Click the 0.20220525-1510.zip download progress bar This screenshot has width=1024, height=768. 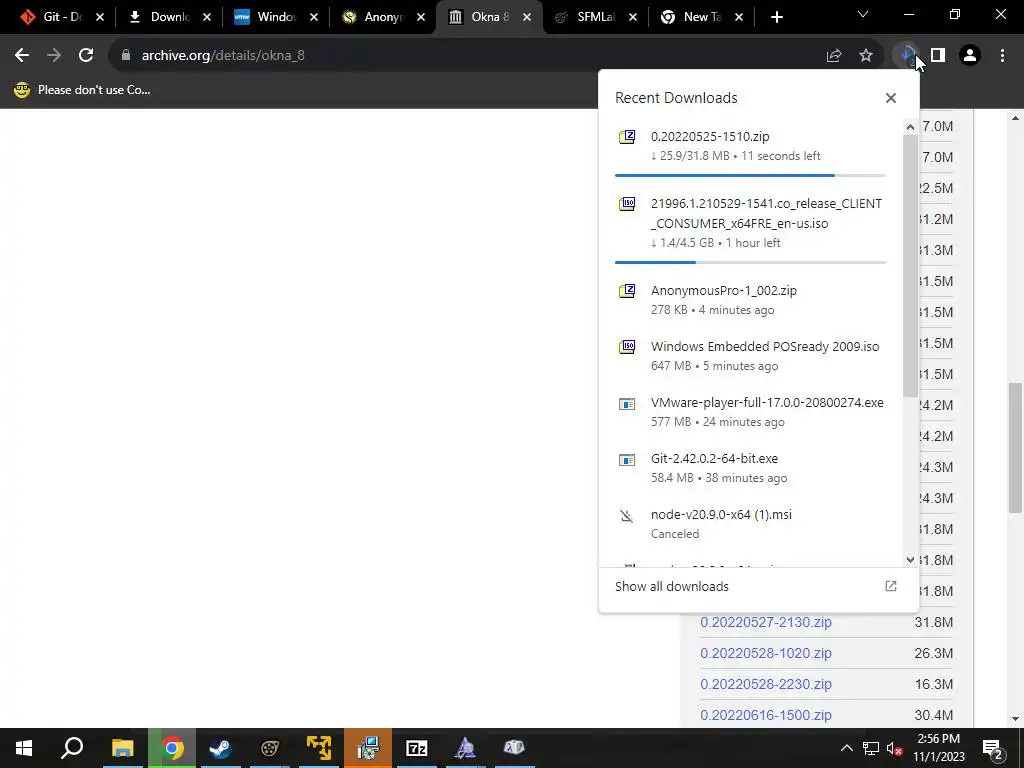(x=750, y=175)
